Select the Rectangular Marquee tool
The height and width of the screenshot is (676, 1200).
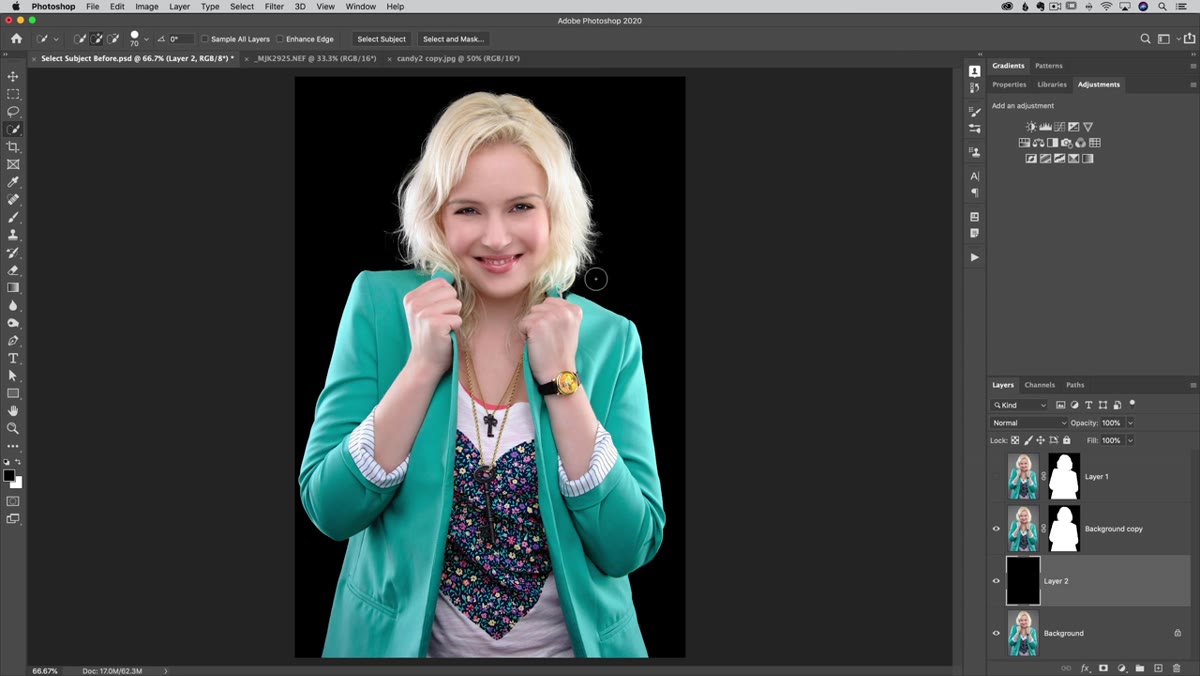(x=13, y=94)
